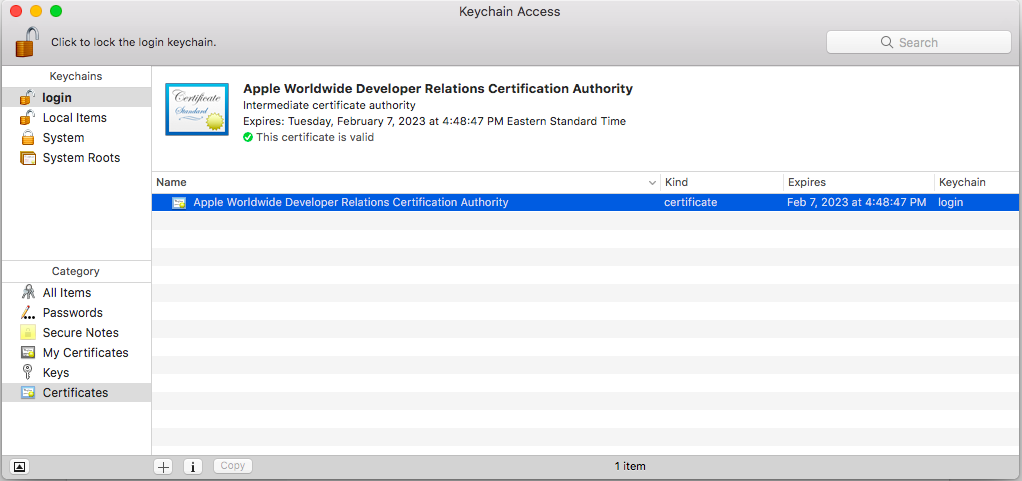The height and width of the screenshot is (481, 1022).
Task: Click the green valid certificate checkmark
Action: (x=248, y=138)
